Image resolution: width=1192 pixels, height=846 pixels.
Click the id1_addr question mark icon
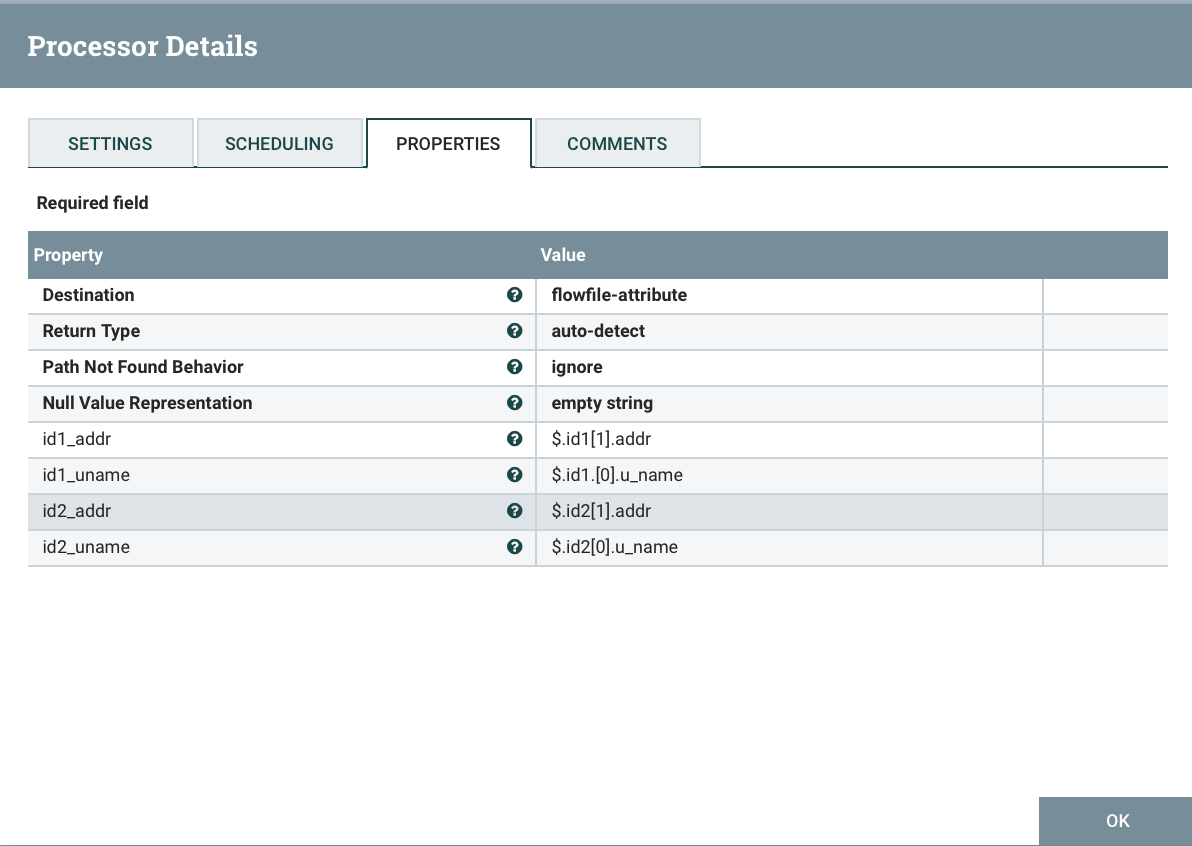(x=514, y=439)
